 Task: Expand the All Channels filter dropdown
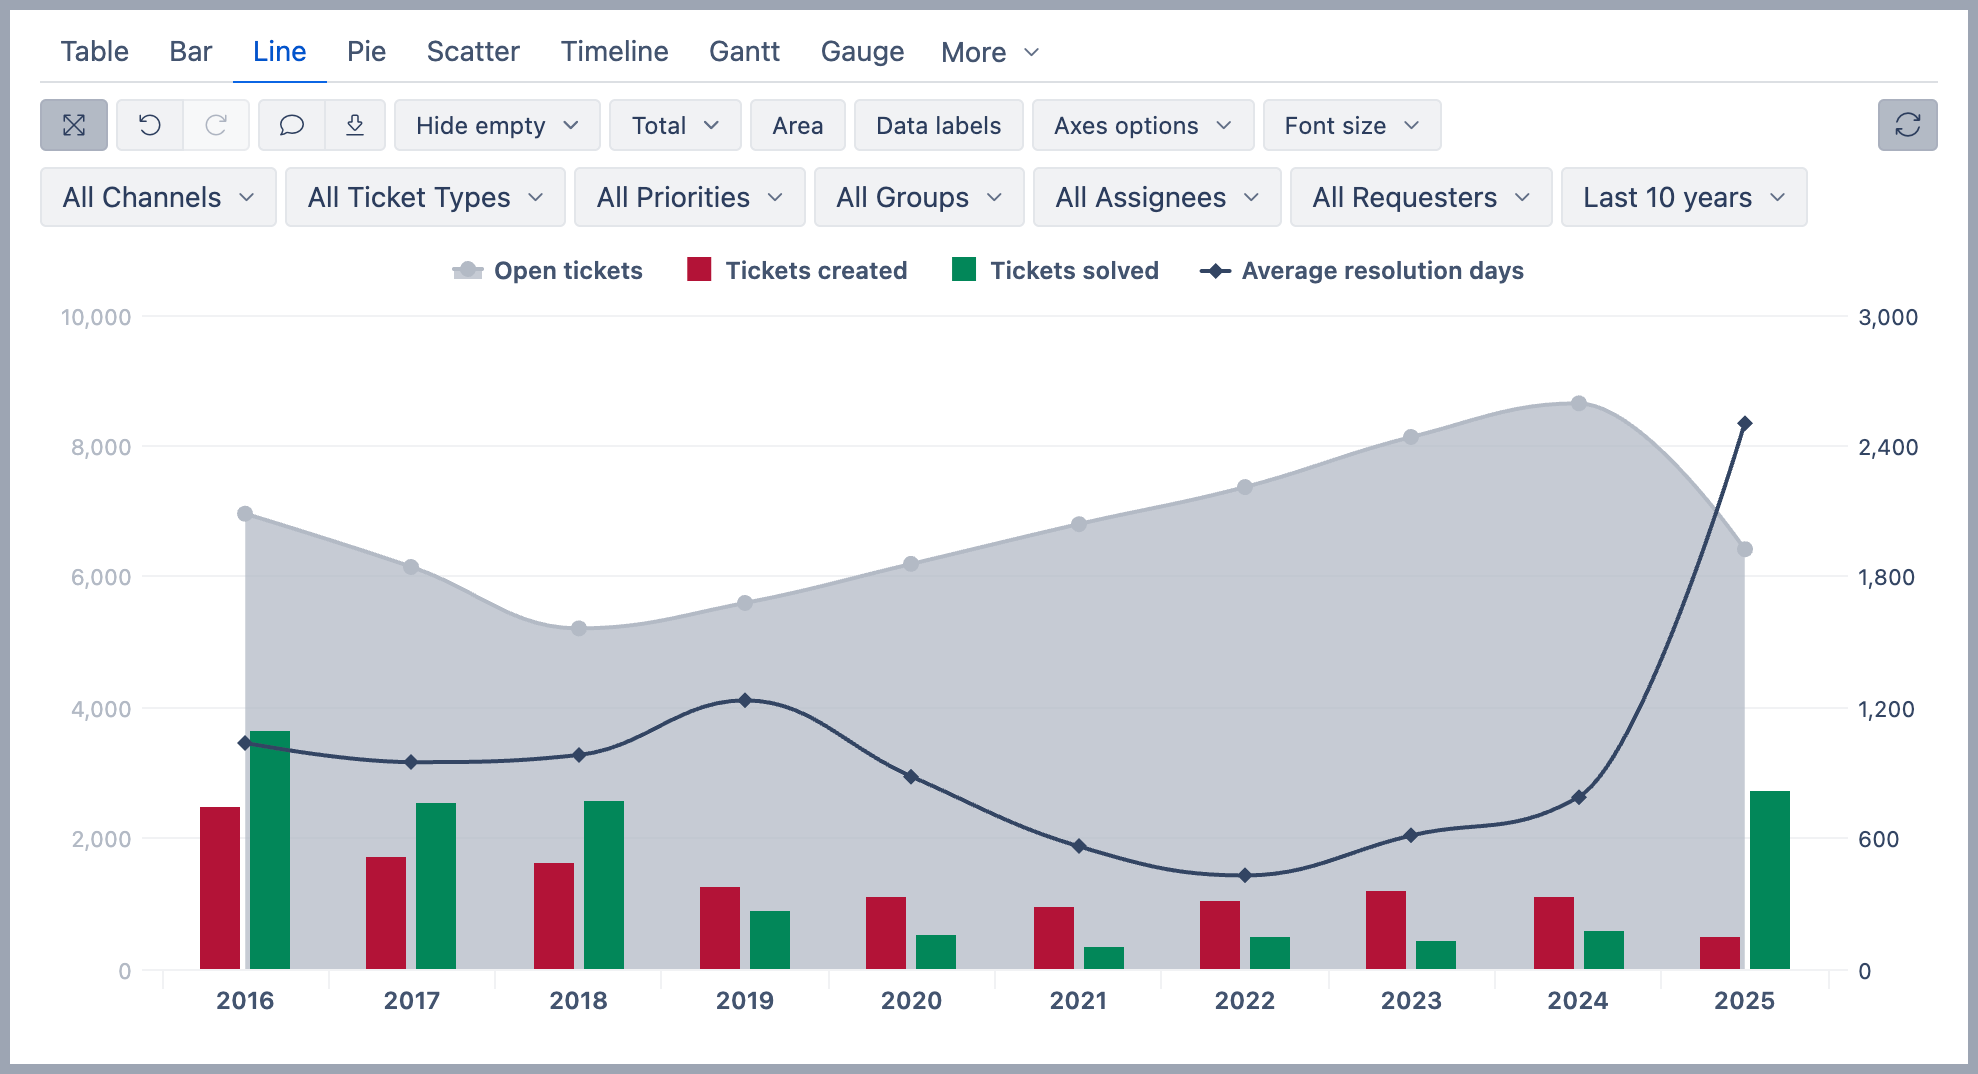pyautogui.click(x=158, y=197)
